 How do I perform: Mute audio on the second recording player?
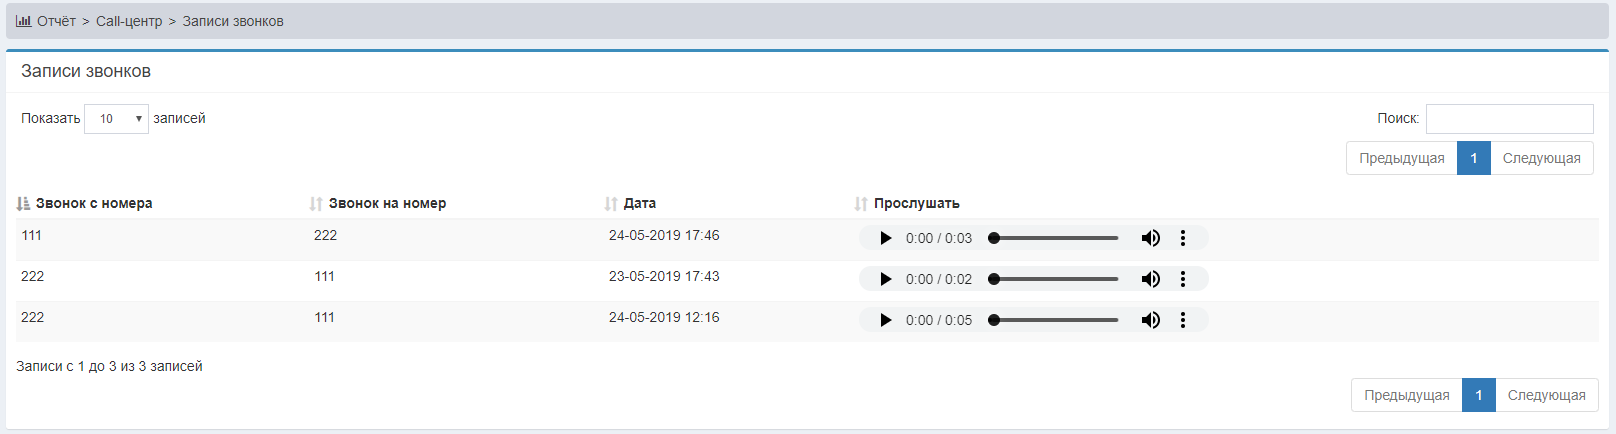pos(1150,279)
